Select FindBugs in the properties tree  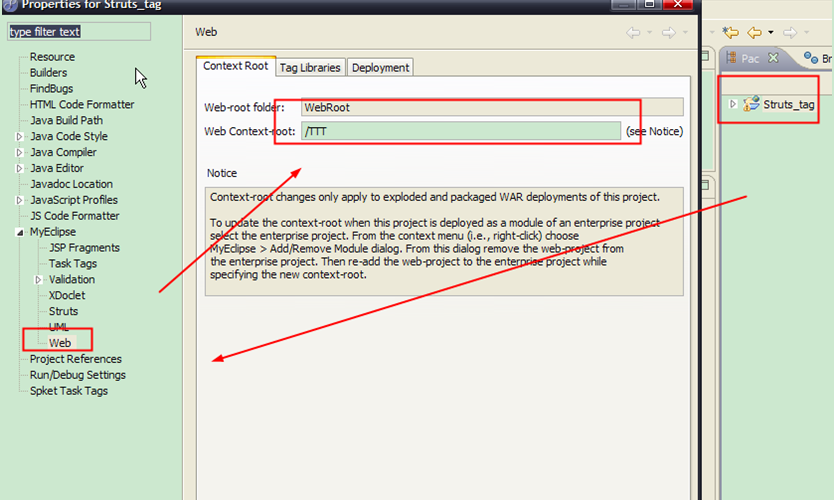pos(52,88)
